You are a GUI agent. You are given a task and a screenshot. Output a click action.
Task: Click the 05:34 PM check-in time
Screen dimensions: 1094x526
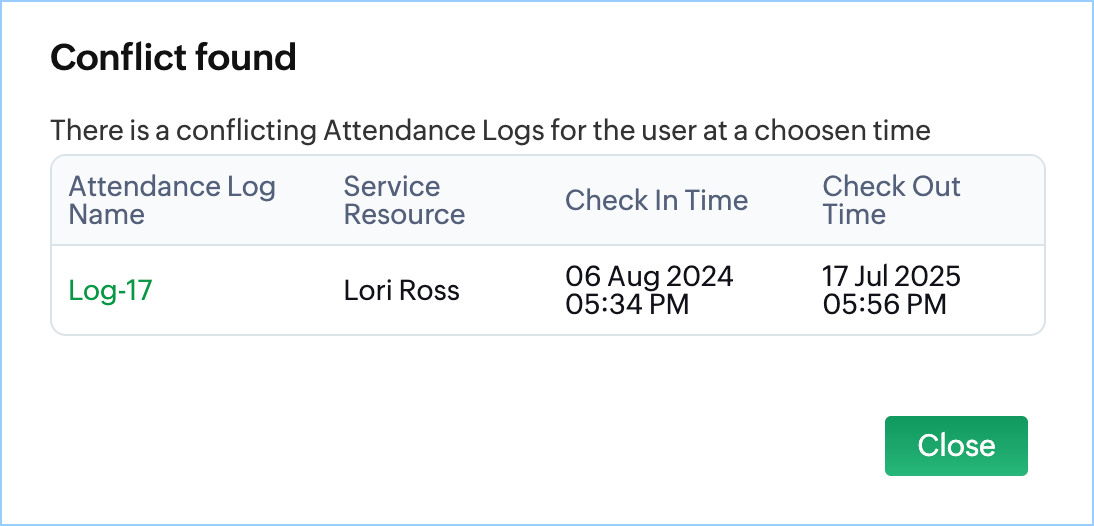(x=627, y=304)
